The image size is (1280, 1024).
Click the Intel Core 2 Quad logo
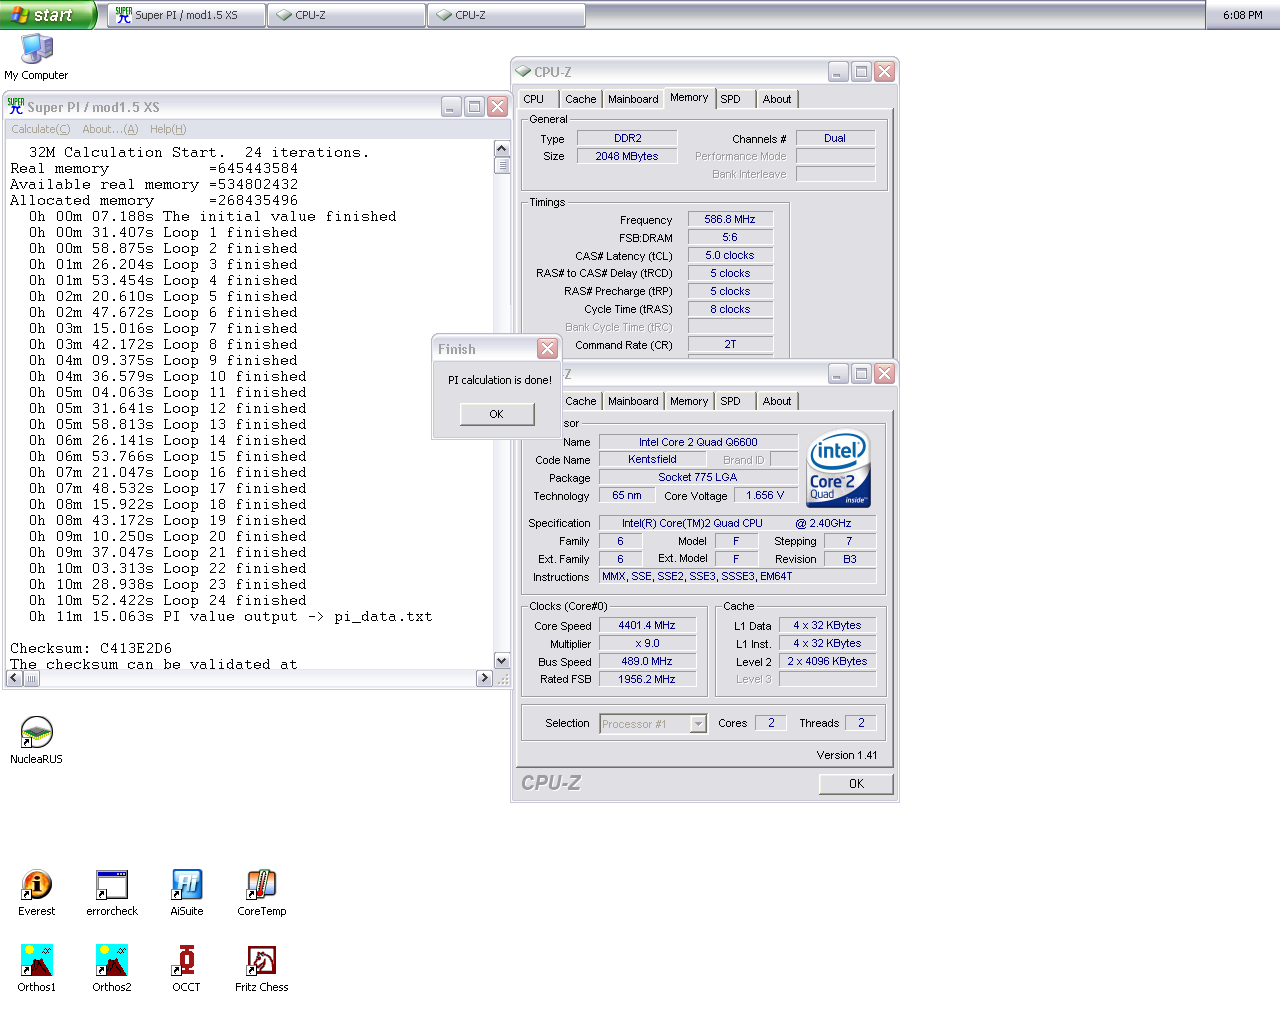(839, 469)
